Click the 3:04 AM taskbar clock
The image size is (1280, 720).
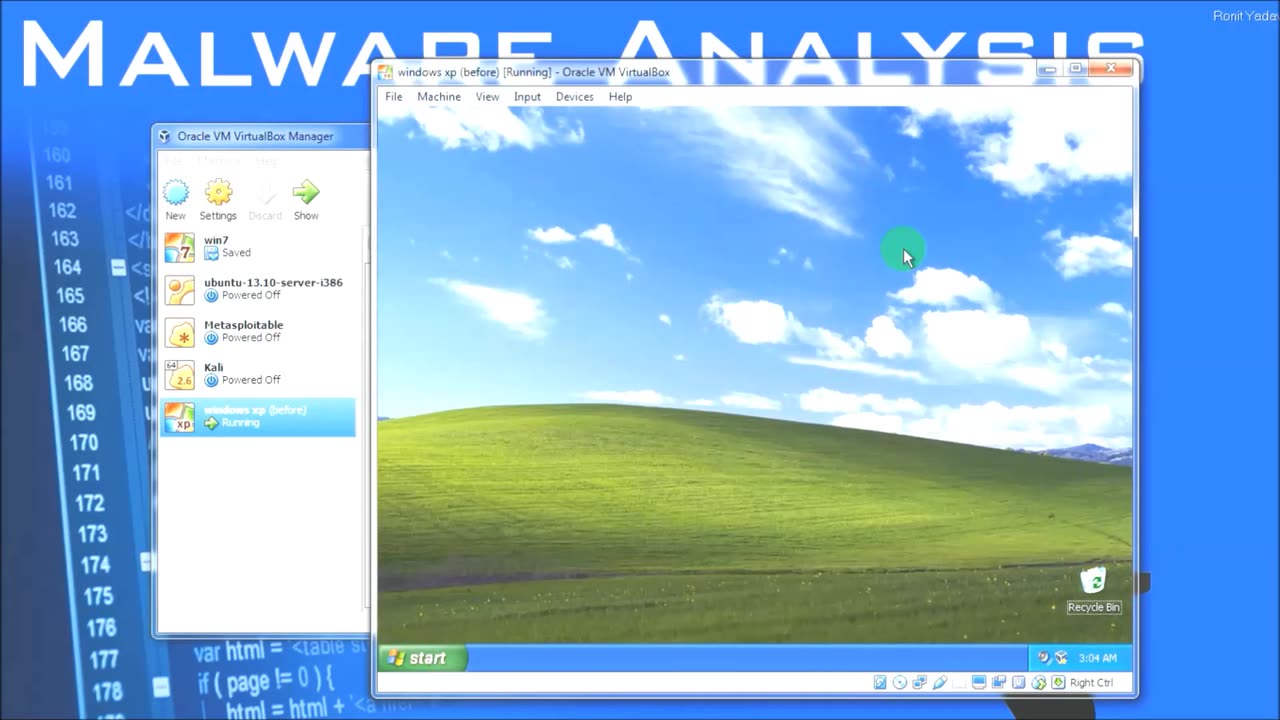pos(1097,658)
